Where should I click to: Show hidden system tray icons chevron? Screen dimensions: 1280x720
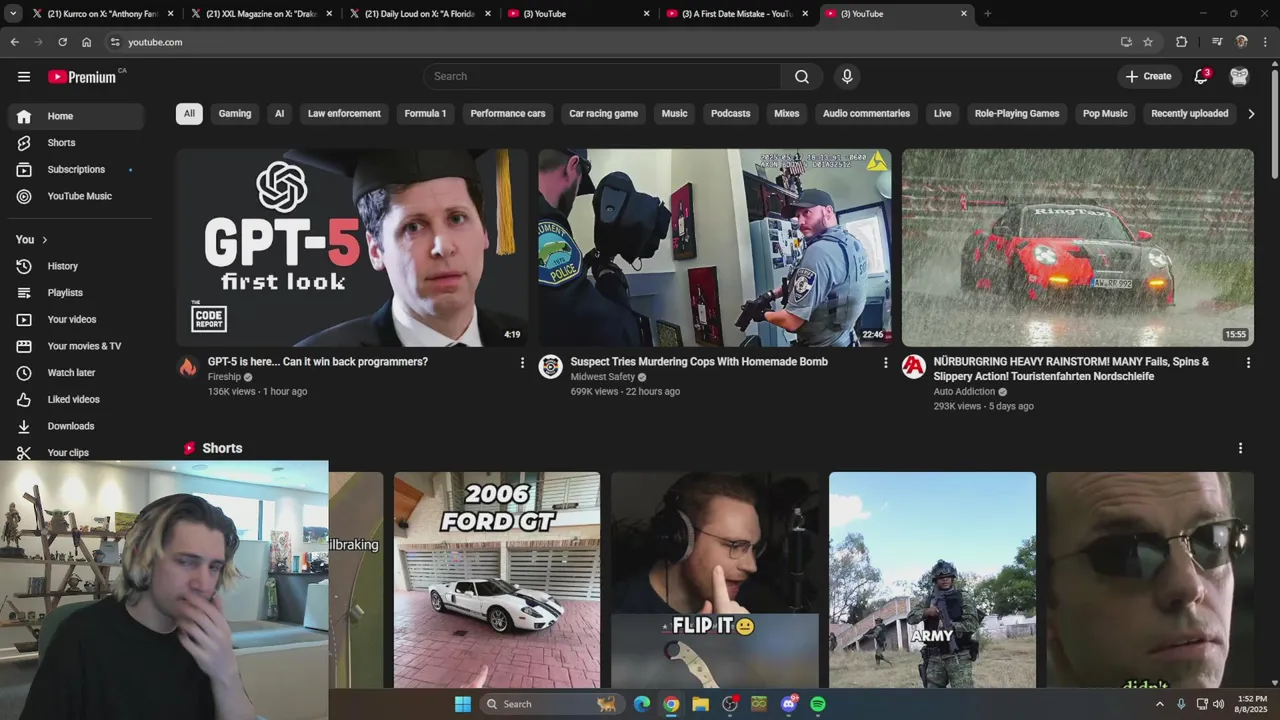[x=1159, y=704]
